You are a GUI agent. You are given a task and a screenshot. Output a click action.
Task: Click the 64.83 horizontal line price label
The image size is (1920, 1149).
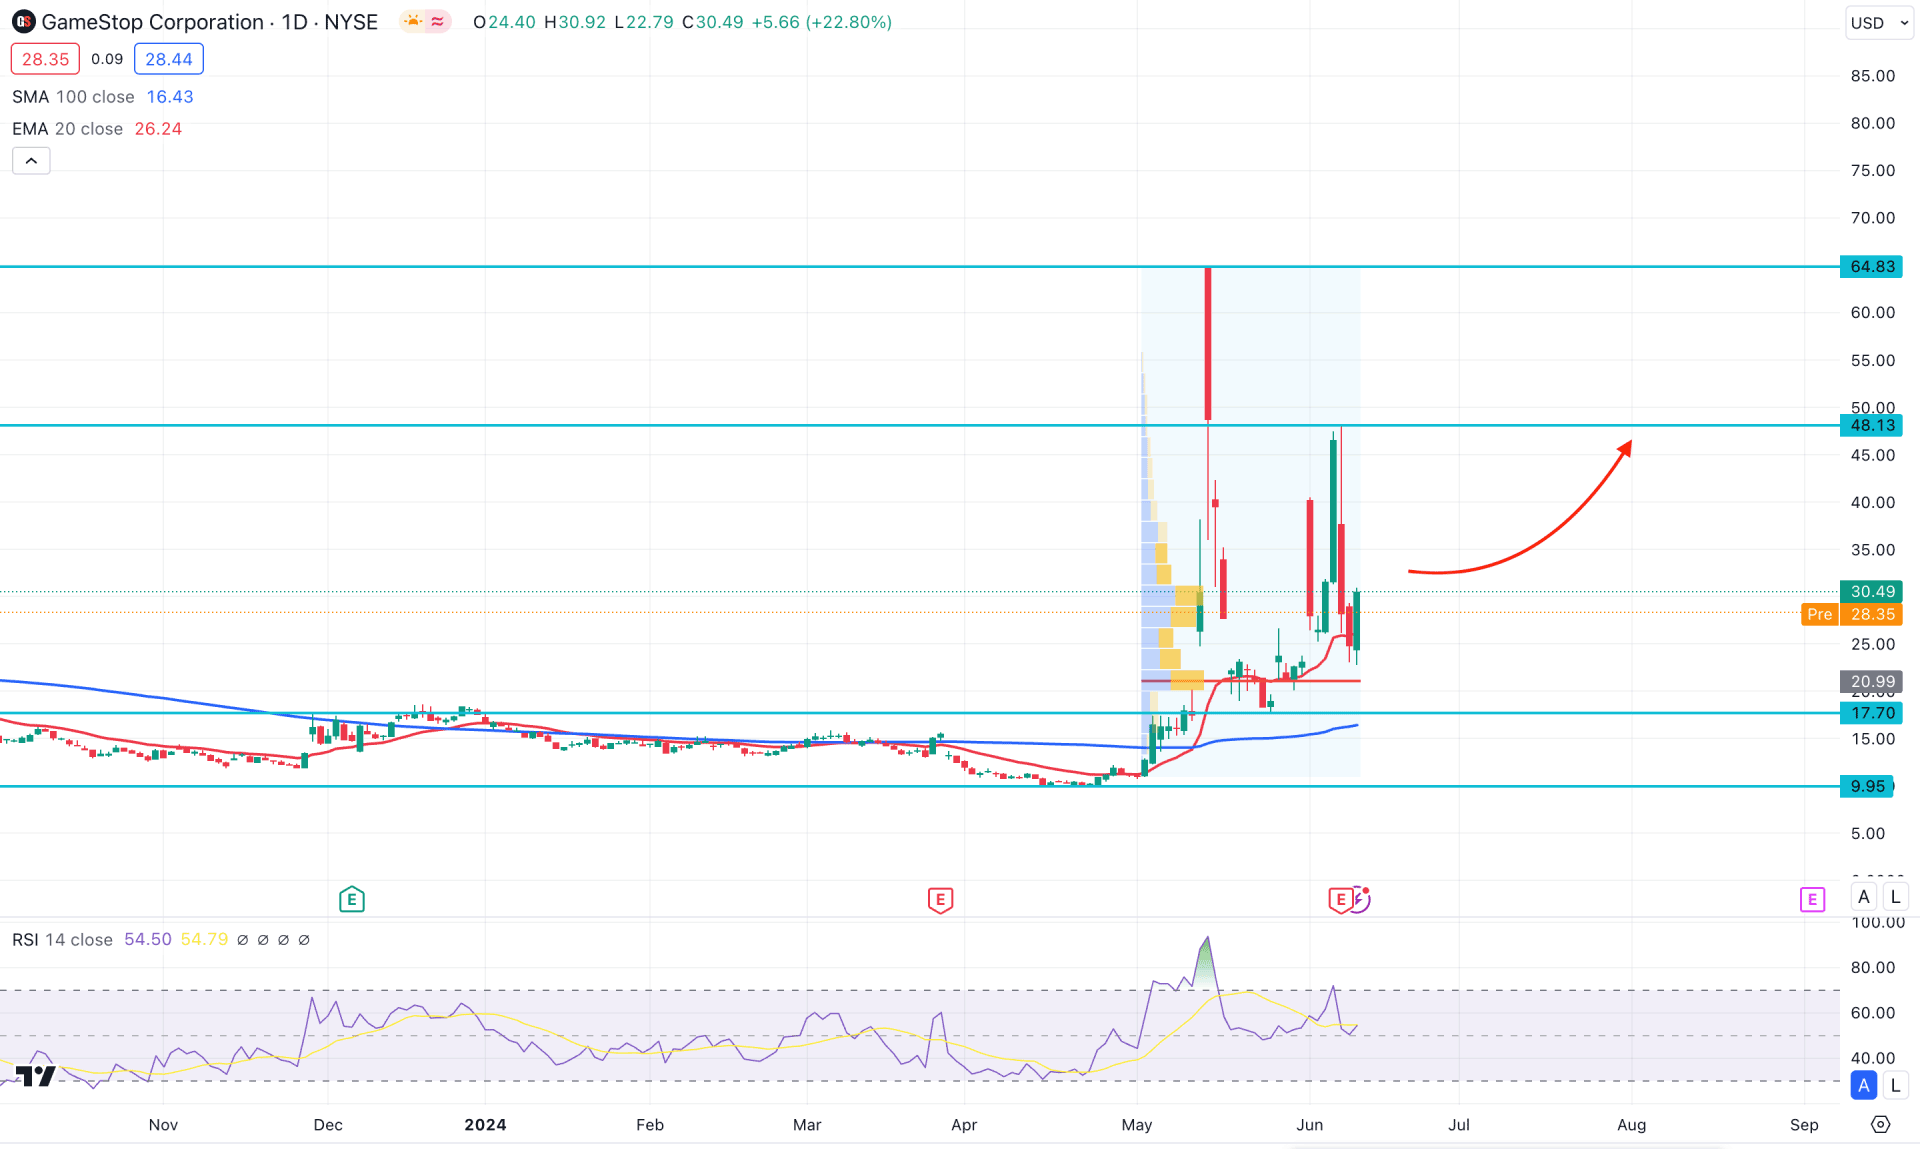click(x=1872, y=267)
